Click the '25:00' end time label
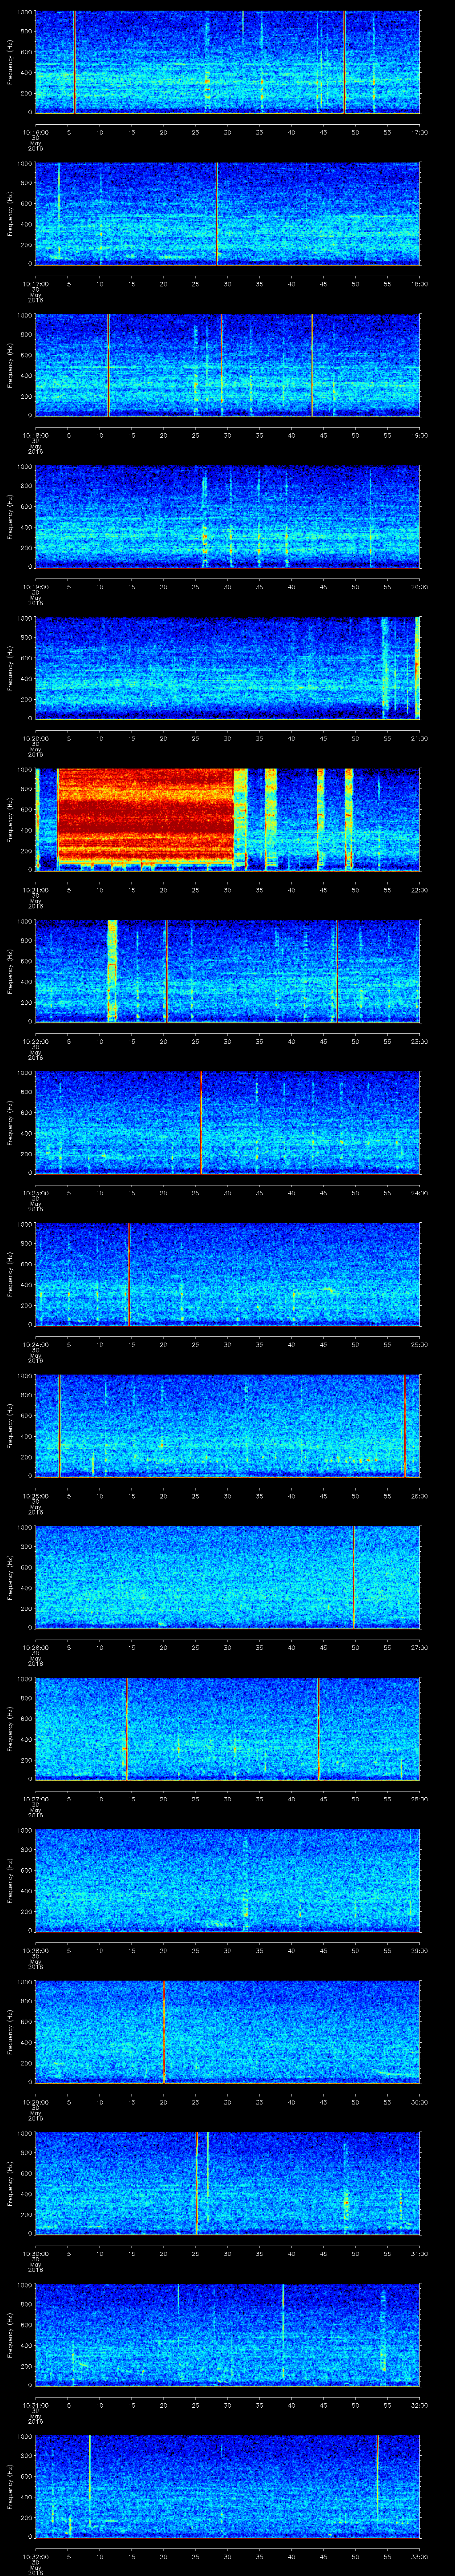Viewport: 455px width, 2576px height. (419, 1344)
